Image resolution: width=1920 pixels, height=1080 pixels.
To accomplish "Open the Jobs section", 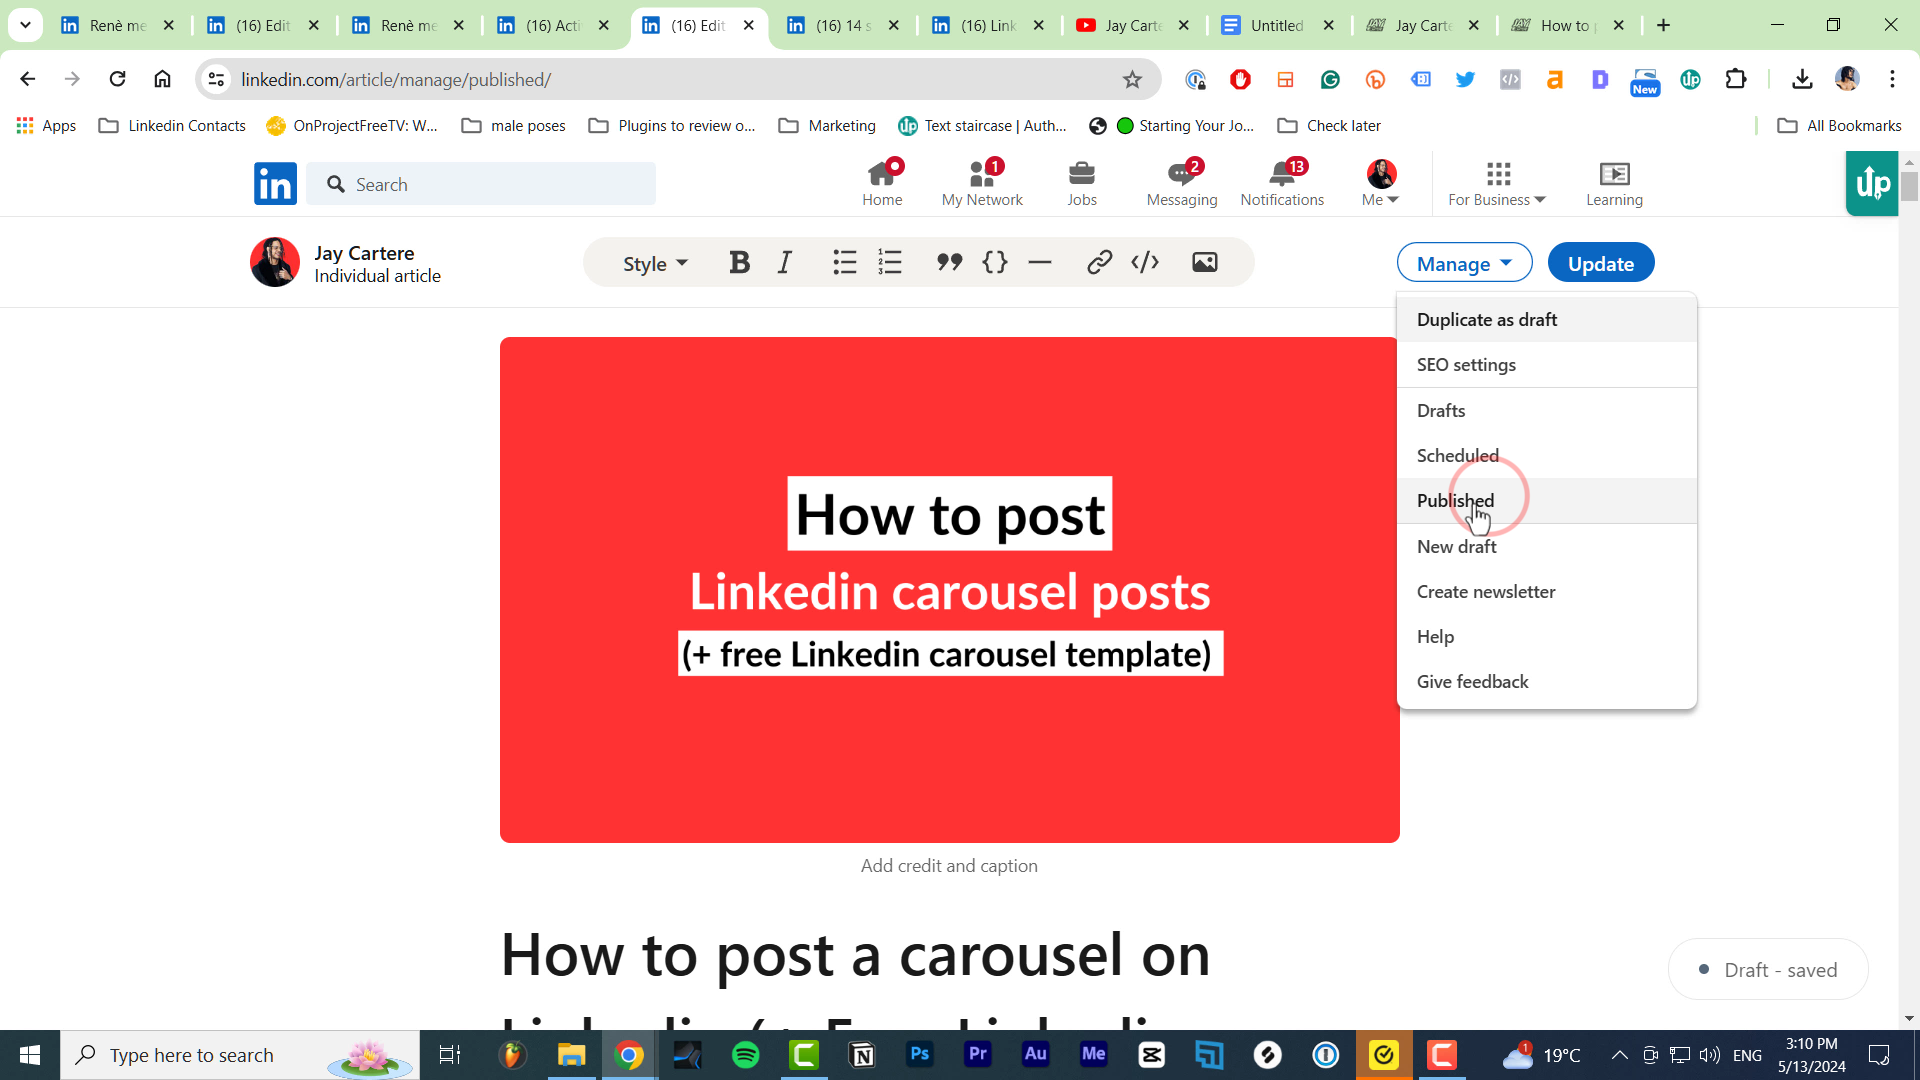I will click(x=1082, y=183).
